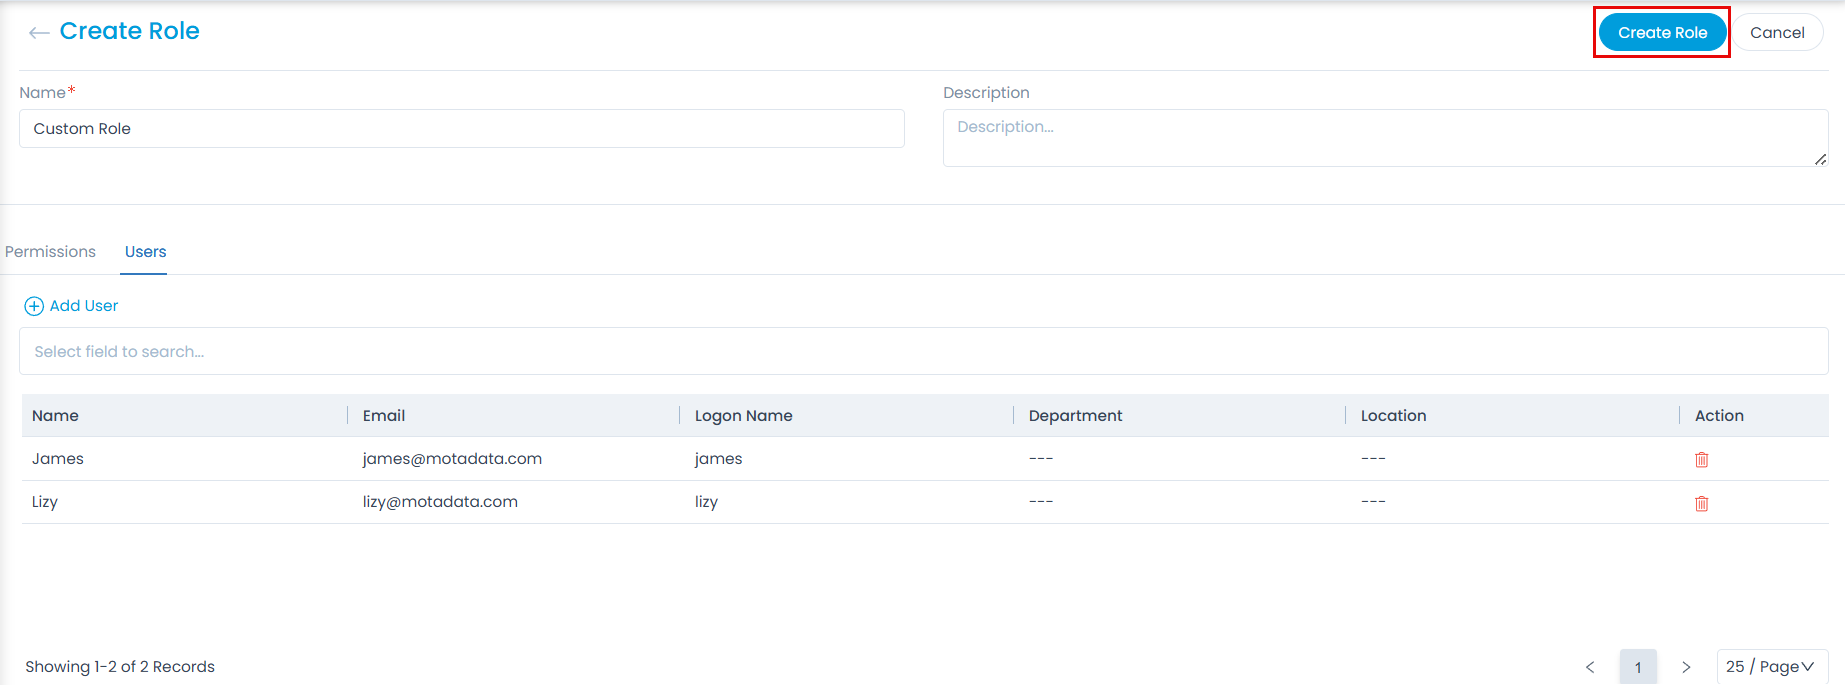Remove Lizy using the trash icon
This screenshot has height=685, width=1845.
click(x=1701, y=503)
